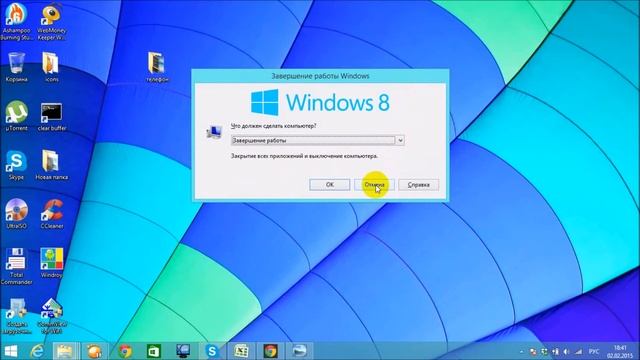The height and width of the screenshot is (360, 640).
Task: Select the Skype desktop shortcut
Action: click(x=16, y=165)
